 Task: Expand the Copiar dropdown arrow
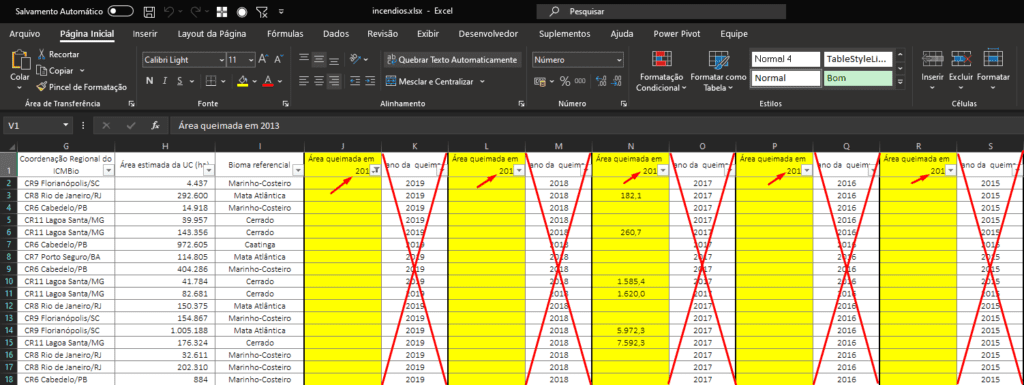[x=82, y=70]
